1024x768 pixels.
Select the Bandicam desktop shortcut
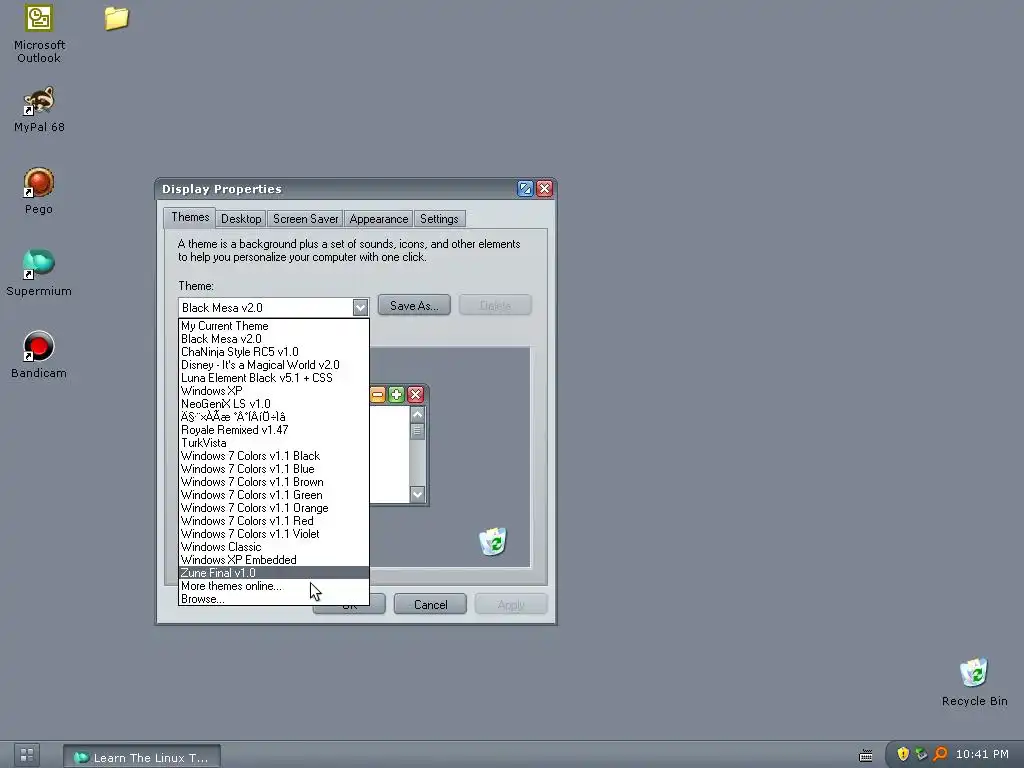click(x=39, y=355)
